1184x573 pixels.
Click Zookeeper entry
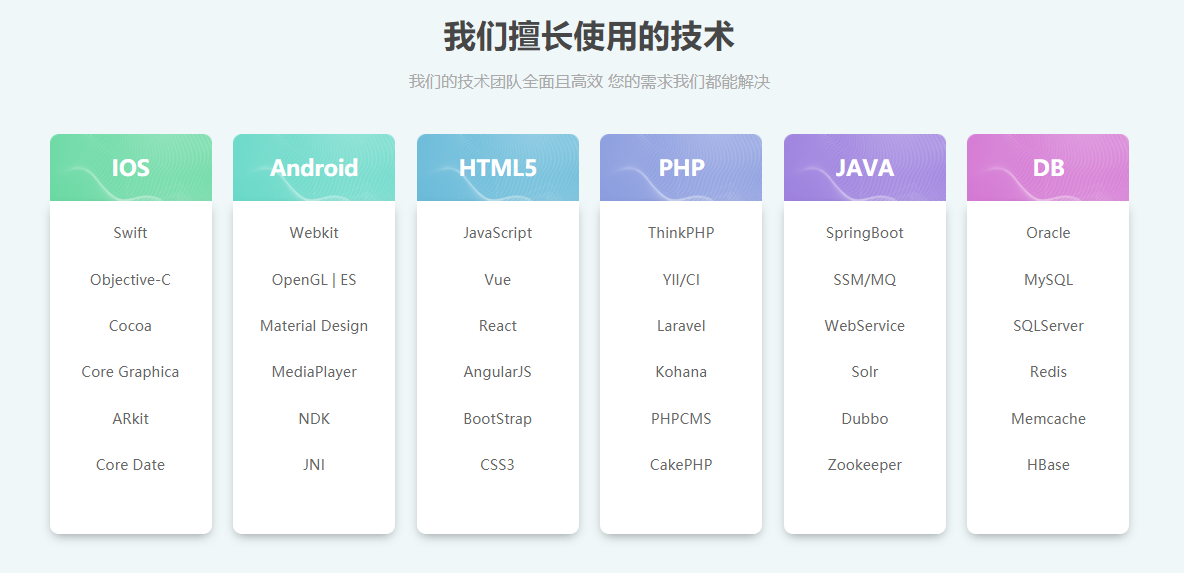(x=865, y=465)
